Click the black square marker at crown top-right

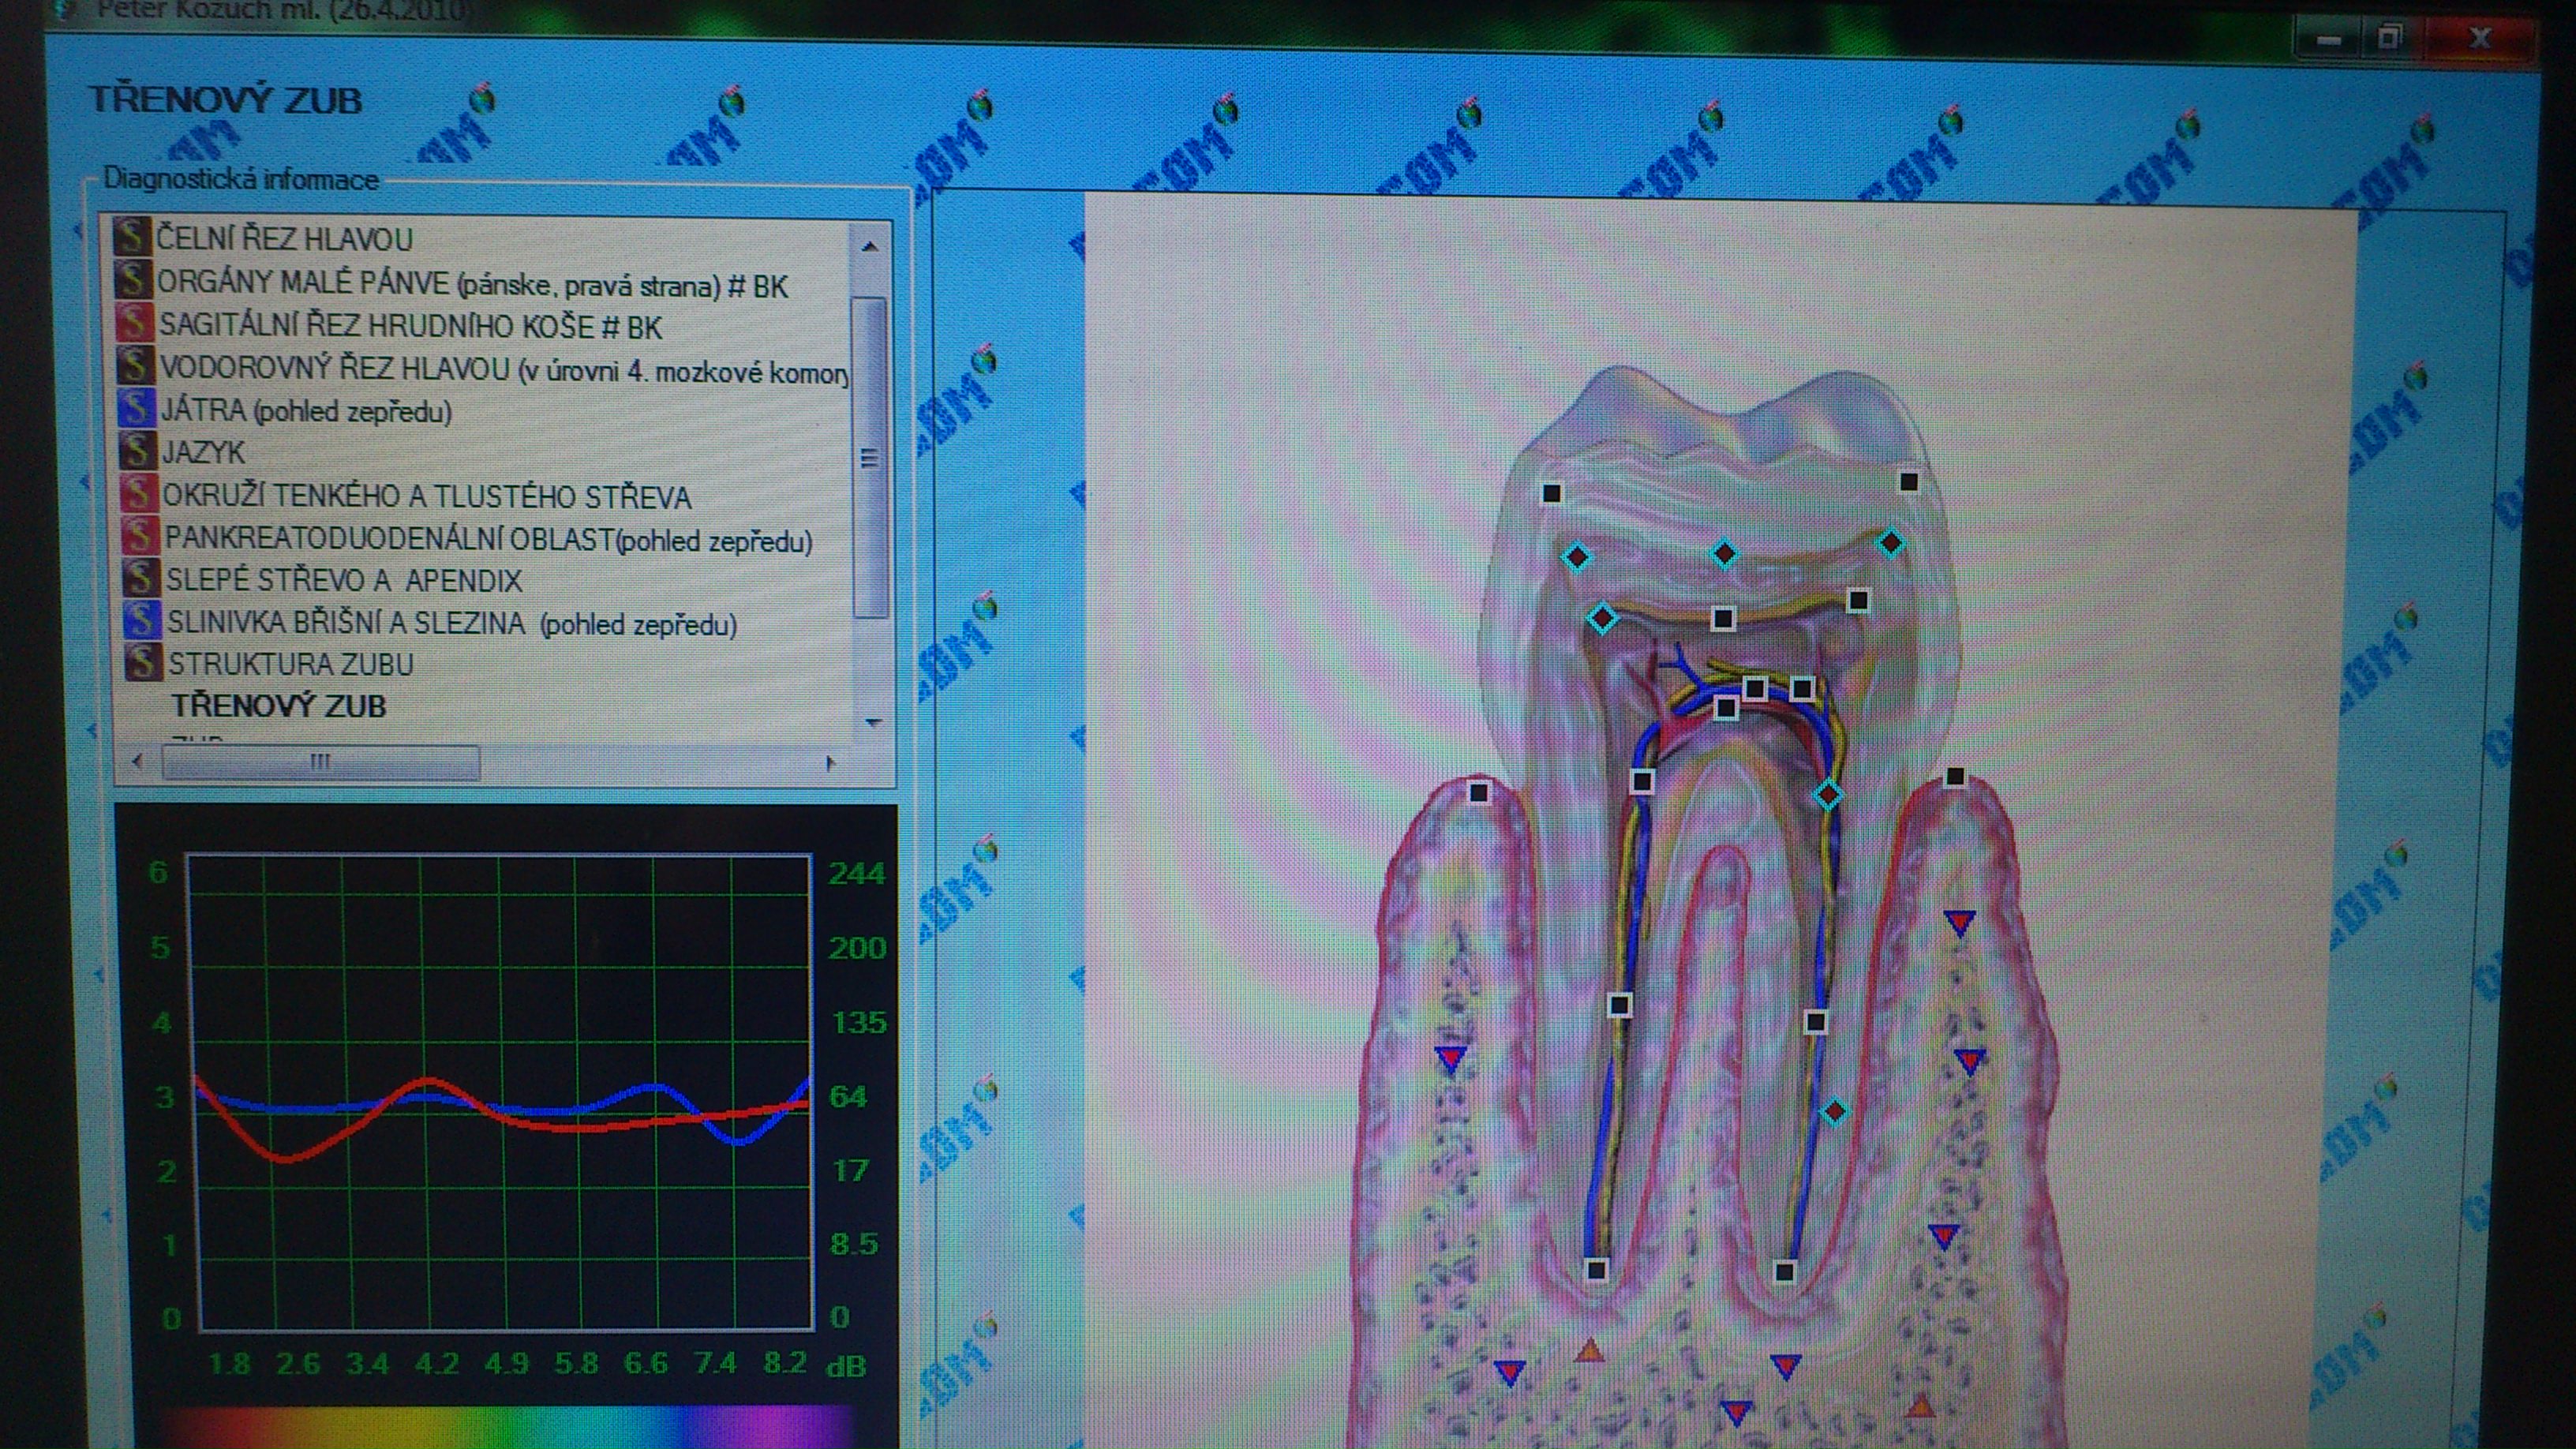pos(1908,482)
